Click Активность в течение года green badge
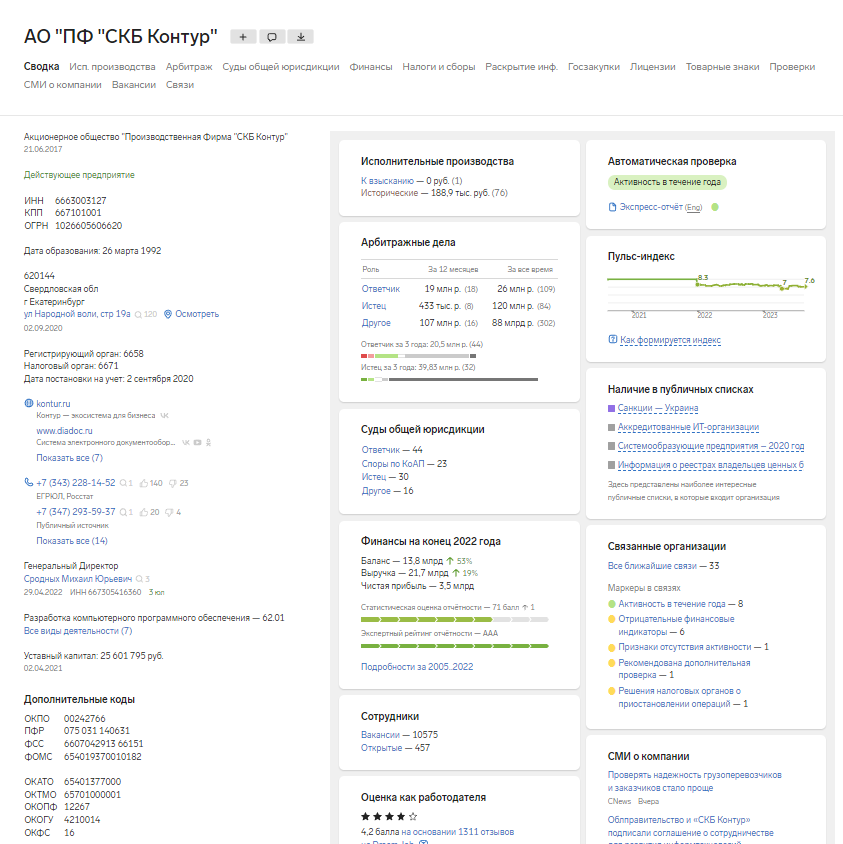843x844 pixels. point(667,182)
